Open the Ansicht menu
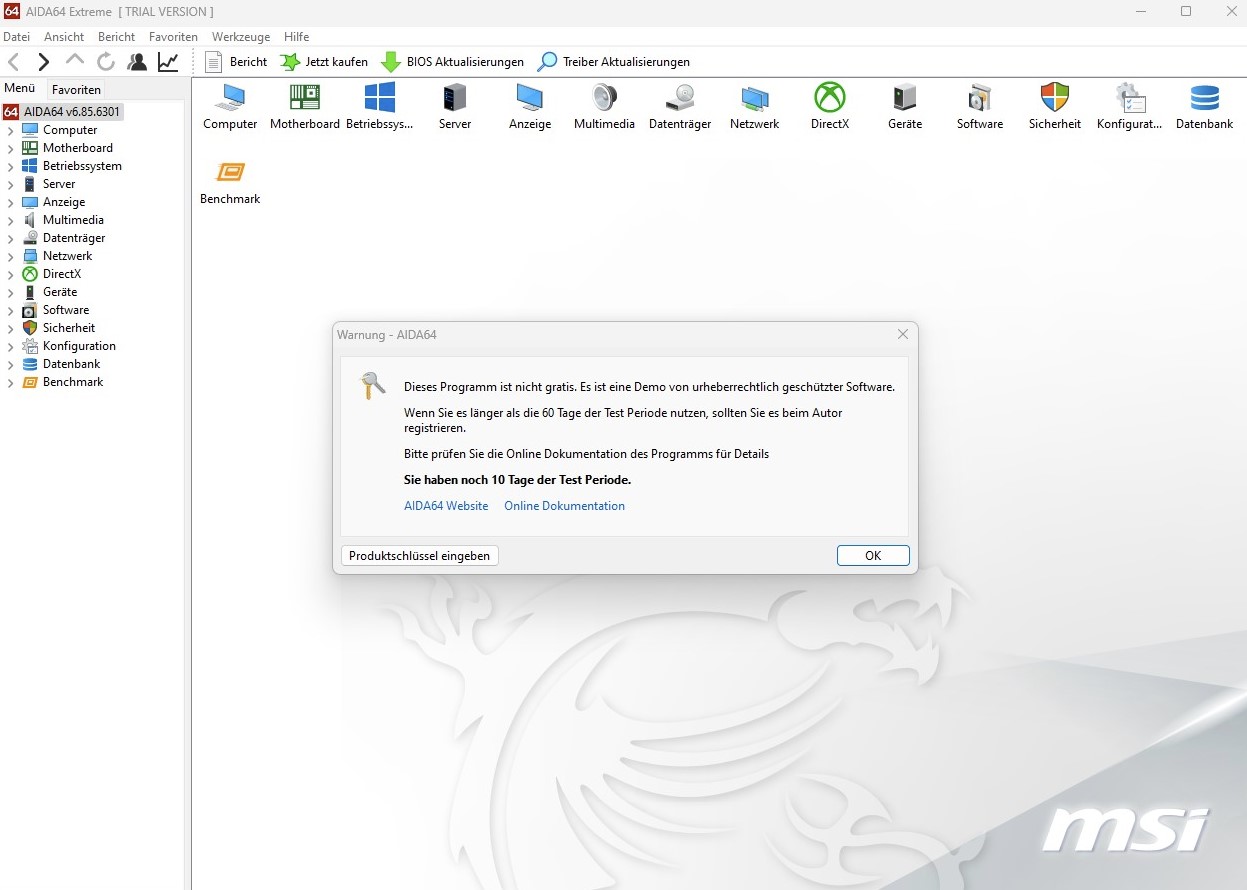 point(64,37)
